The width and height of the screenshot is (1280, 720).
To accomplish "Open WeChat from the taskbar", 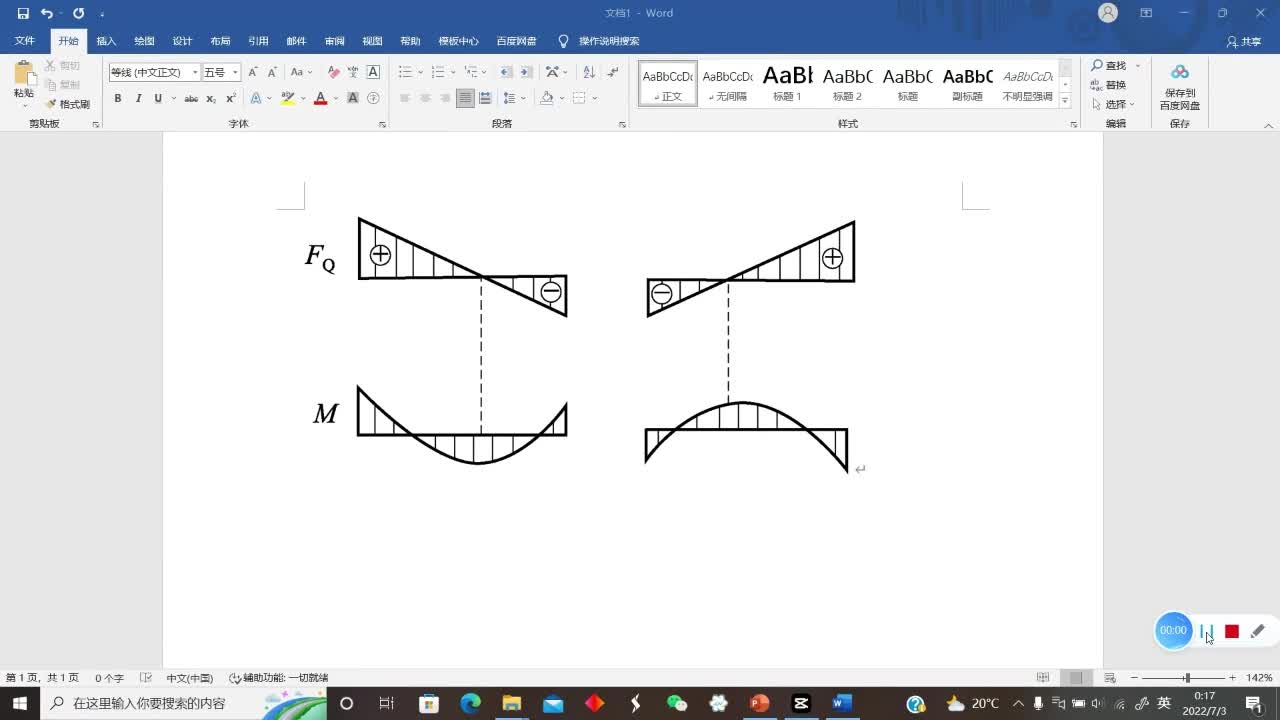I will click(677, 703).
